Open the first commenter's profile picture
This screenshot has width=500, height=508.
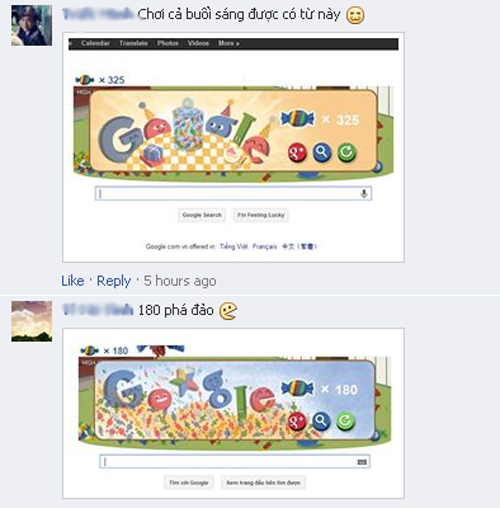coord(32,25)
